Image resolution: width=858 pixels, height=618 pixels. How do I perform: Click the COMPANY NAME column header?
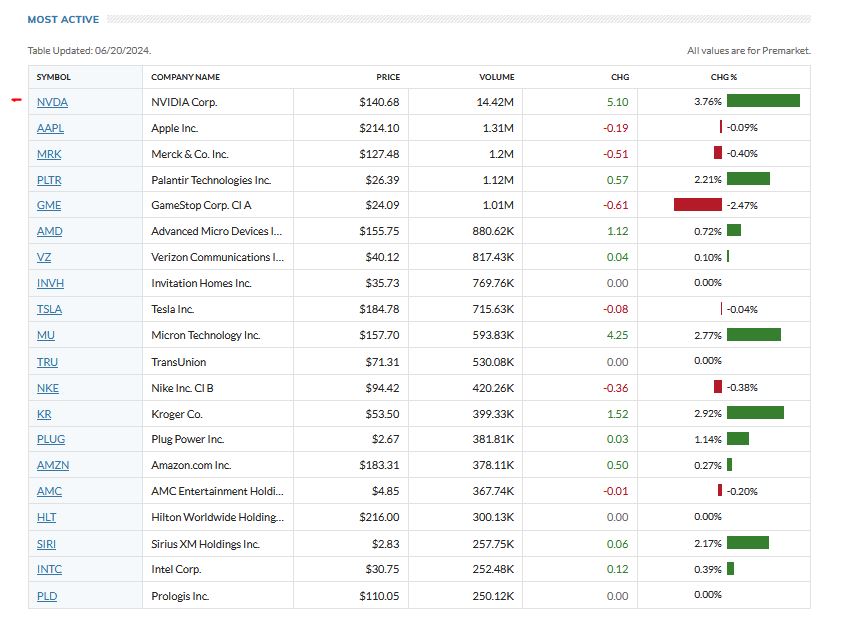coord(185,77)
